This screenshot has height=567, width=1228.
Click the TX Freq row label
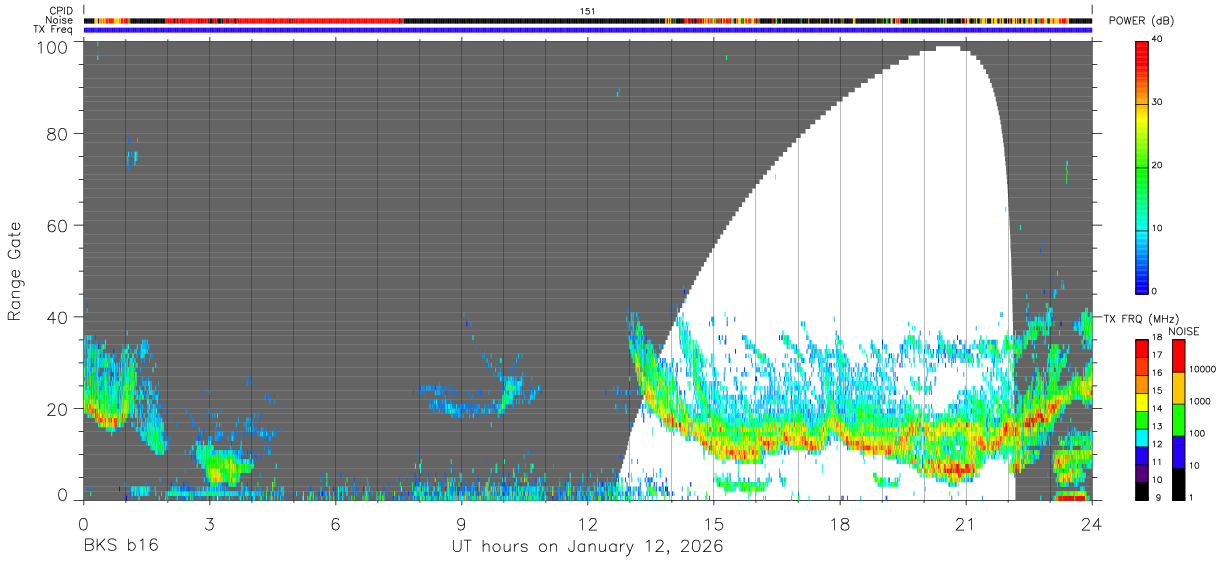point(54,29)
